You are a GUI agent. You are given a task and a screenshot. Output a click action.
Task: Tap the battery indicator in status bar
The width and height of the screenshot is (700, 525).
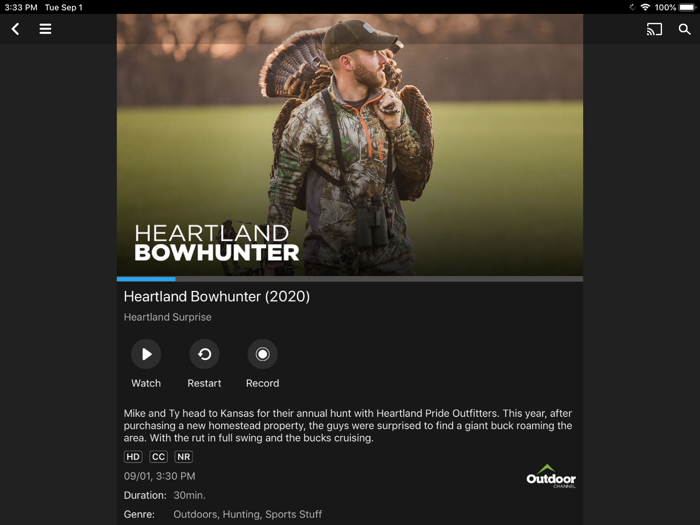point(687,7)
